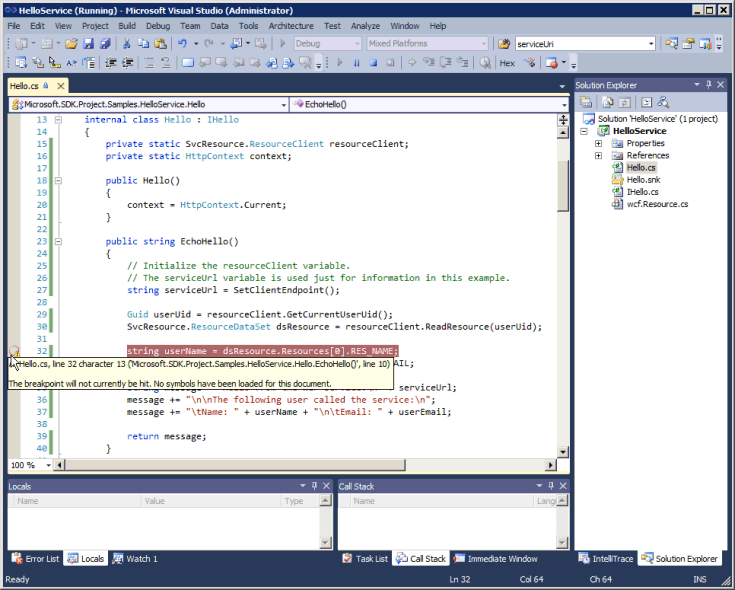The image size is (735, 590).
Task: Stop debugging with the blue square icon
Action: pyautogui.click(x=374, y=63)
